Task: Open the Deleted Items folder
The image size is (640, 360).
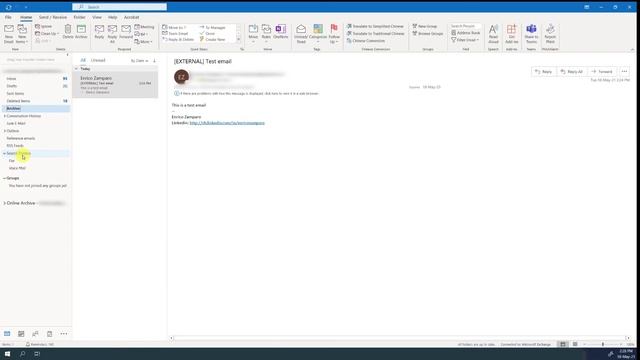Action: pos(18,101)
